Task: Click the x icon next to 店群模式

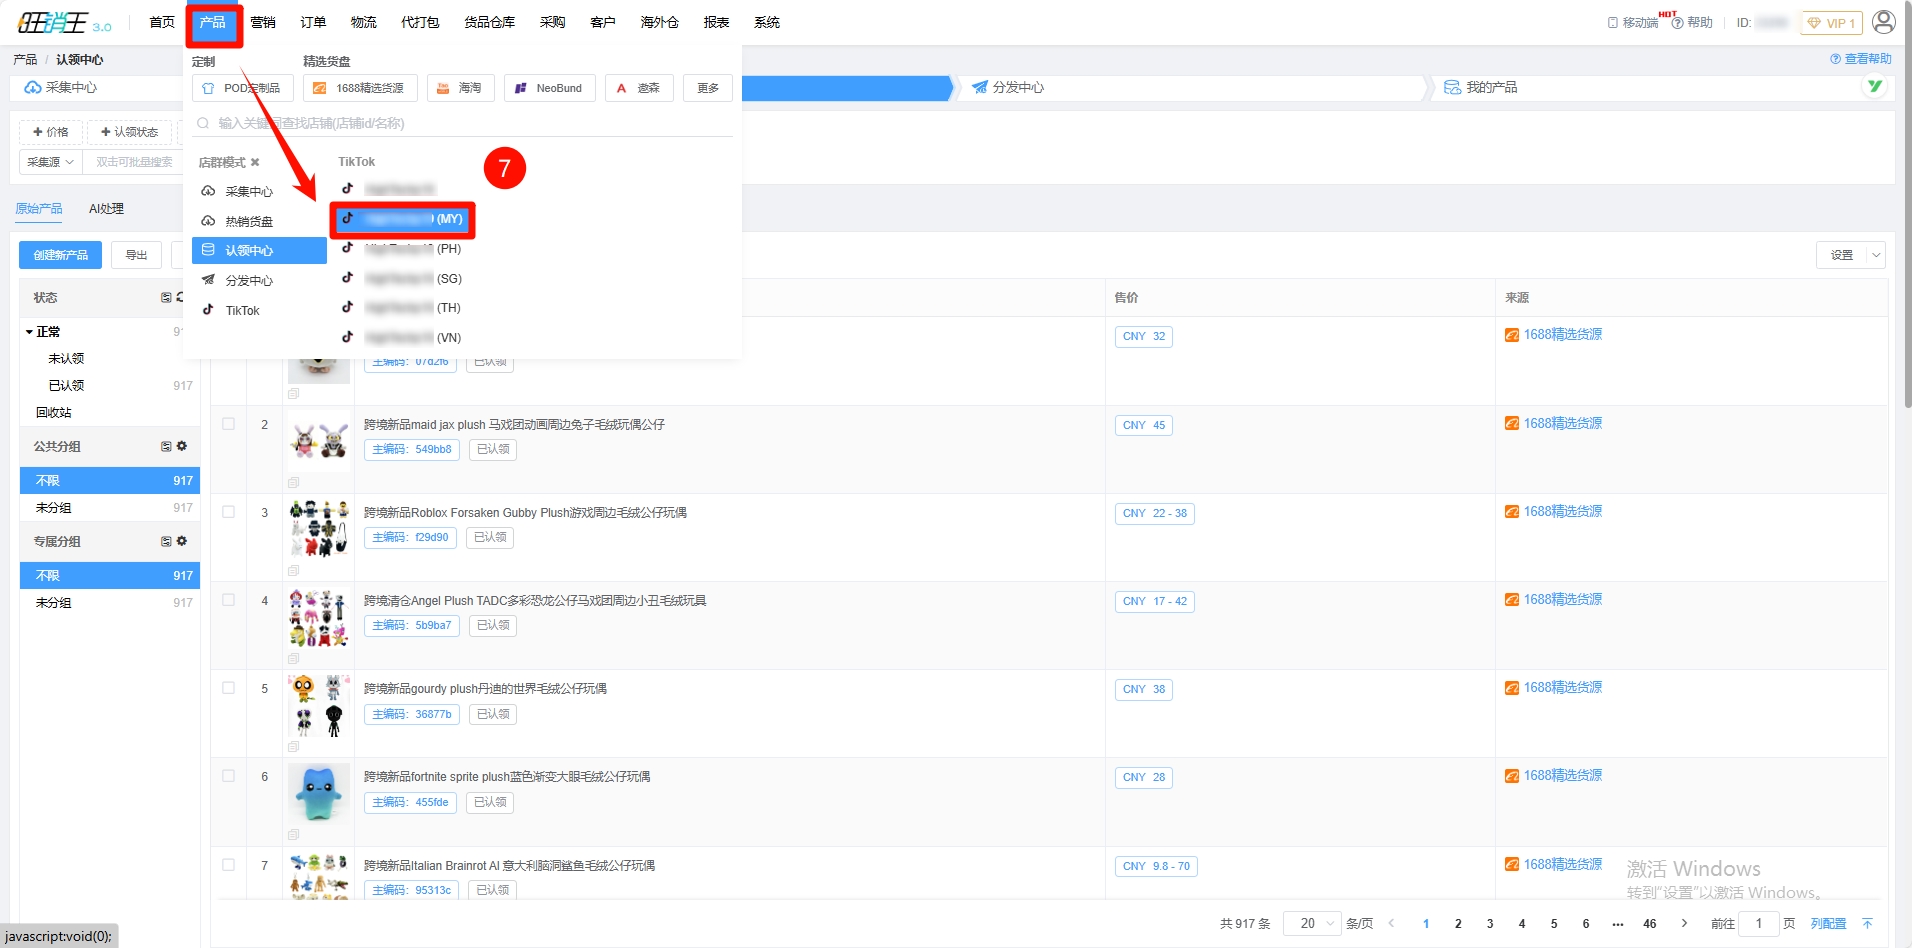Action: click(x=255, y=162)
